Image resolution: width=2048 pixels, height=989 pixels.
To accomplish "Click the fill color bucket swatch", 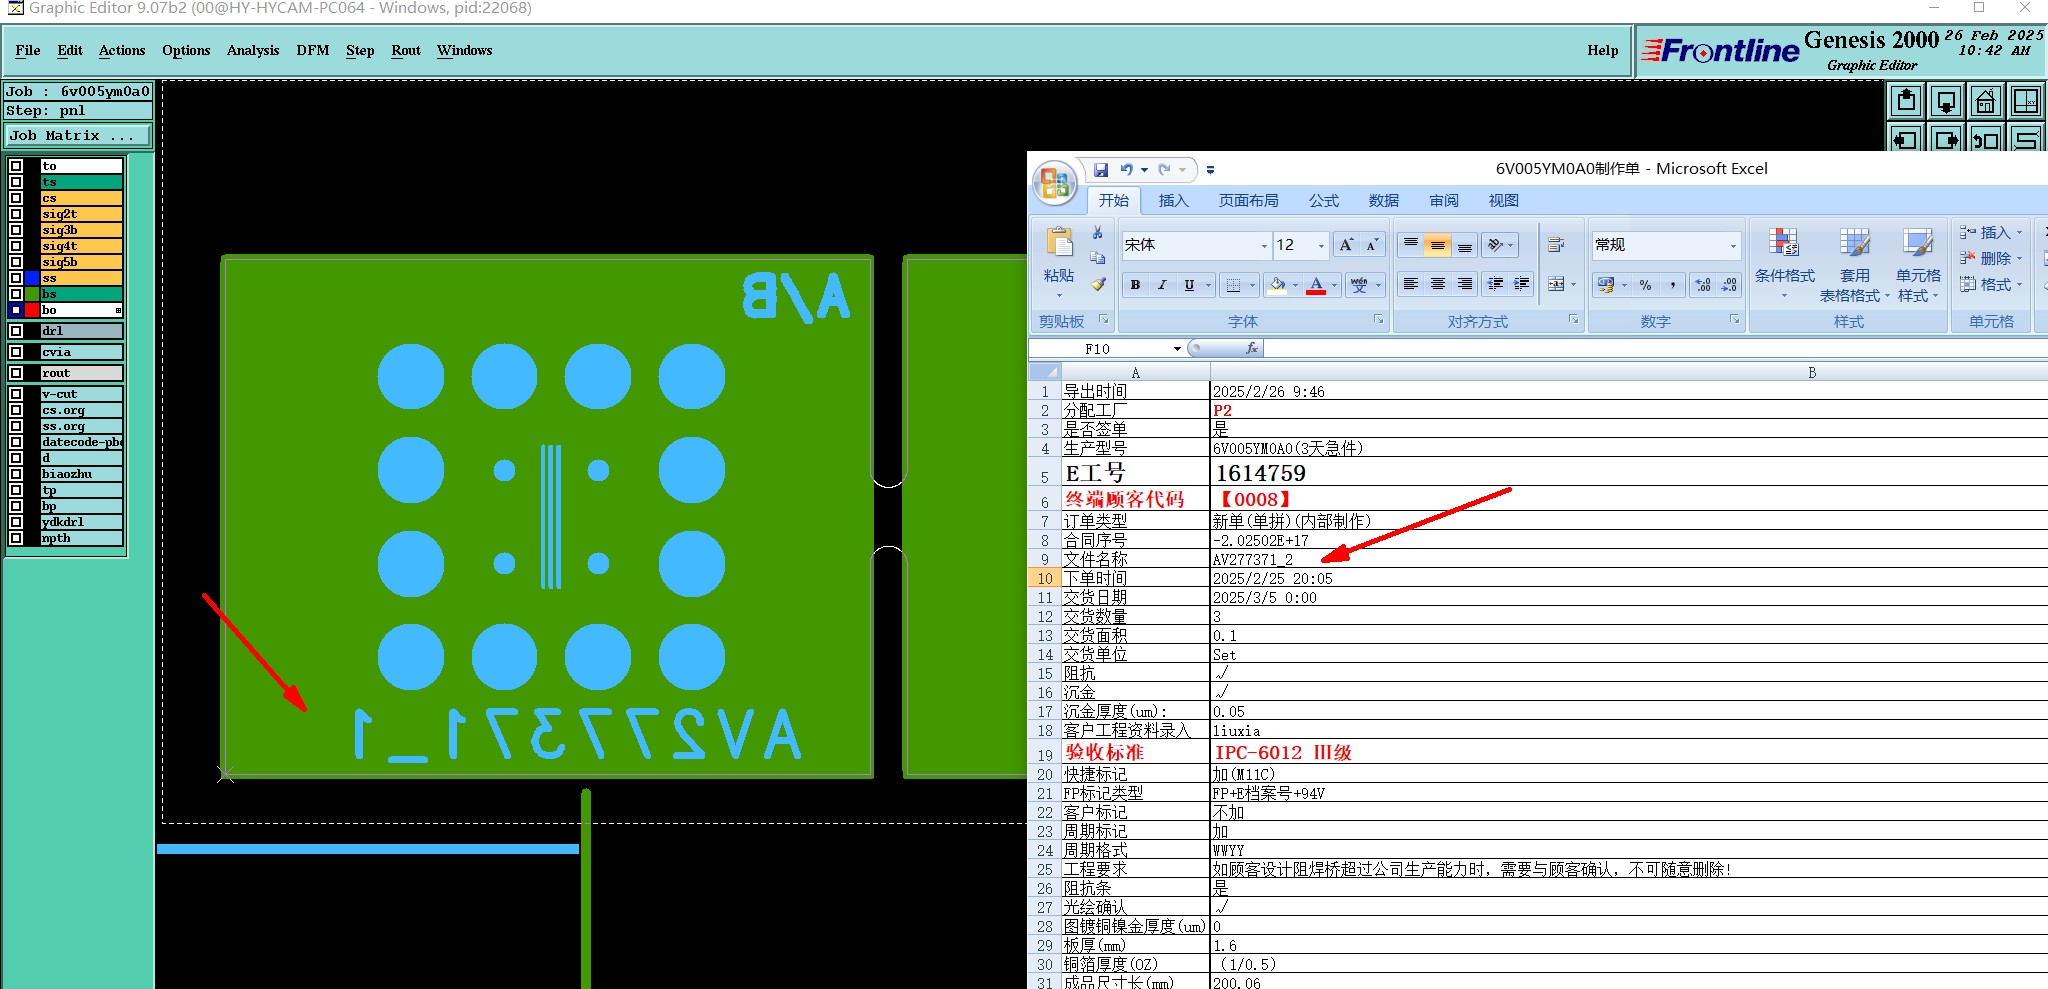I will 1277,285.
